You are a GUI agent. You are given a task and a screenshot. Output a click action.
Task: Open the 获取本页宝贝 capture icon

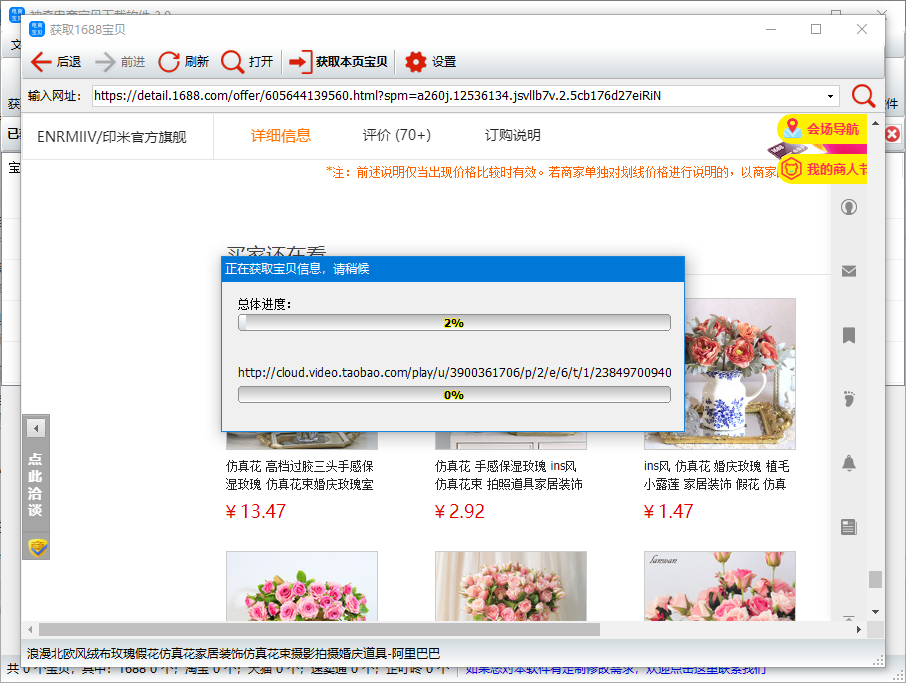(x=300, y=61)
